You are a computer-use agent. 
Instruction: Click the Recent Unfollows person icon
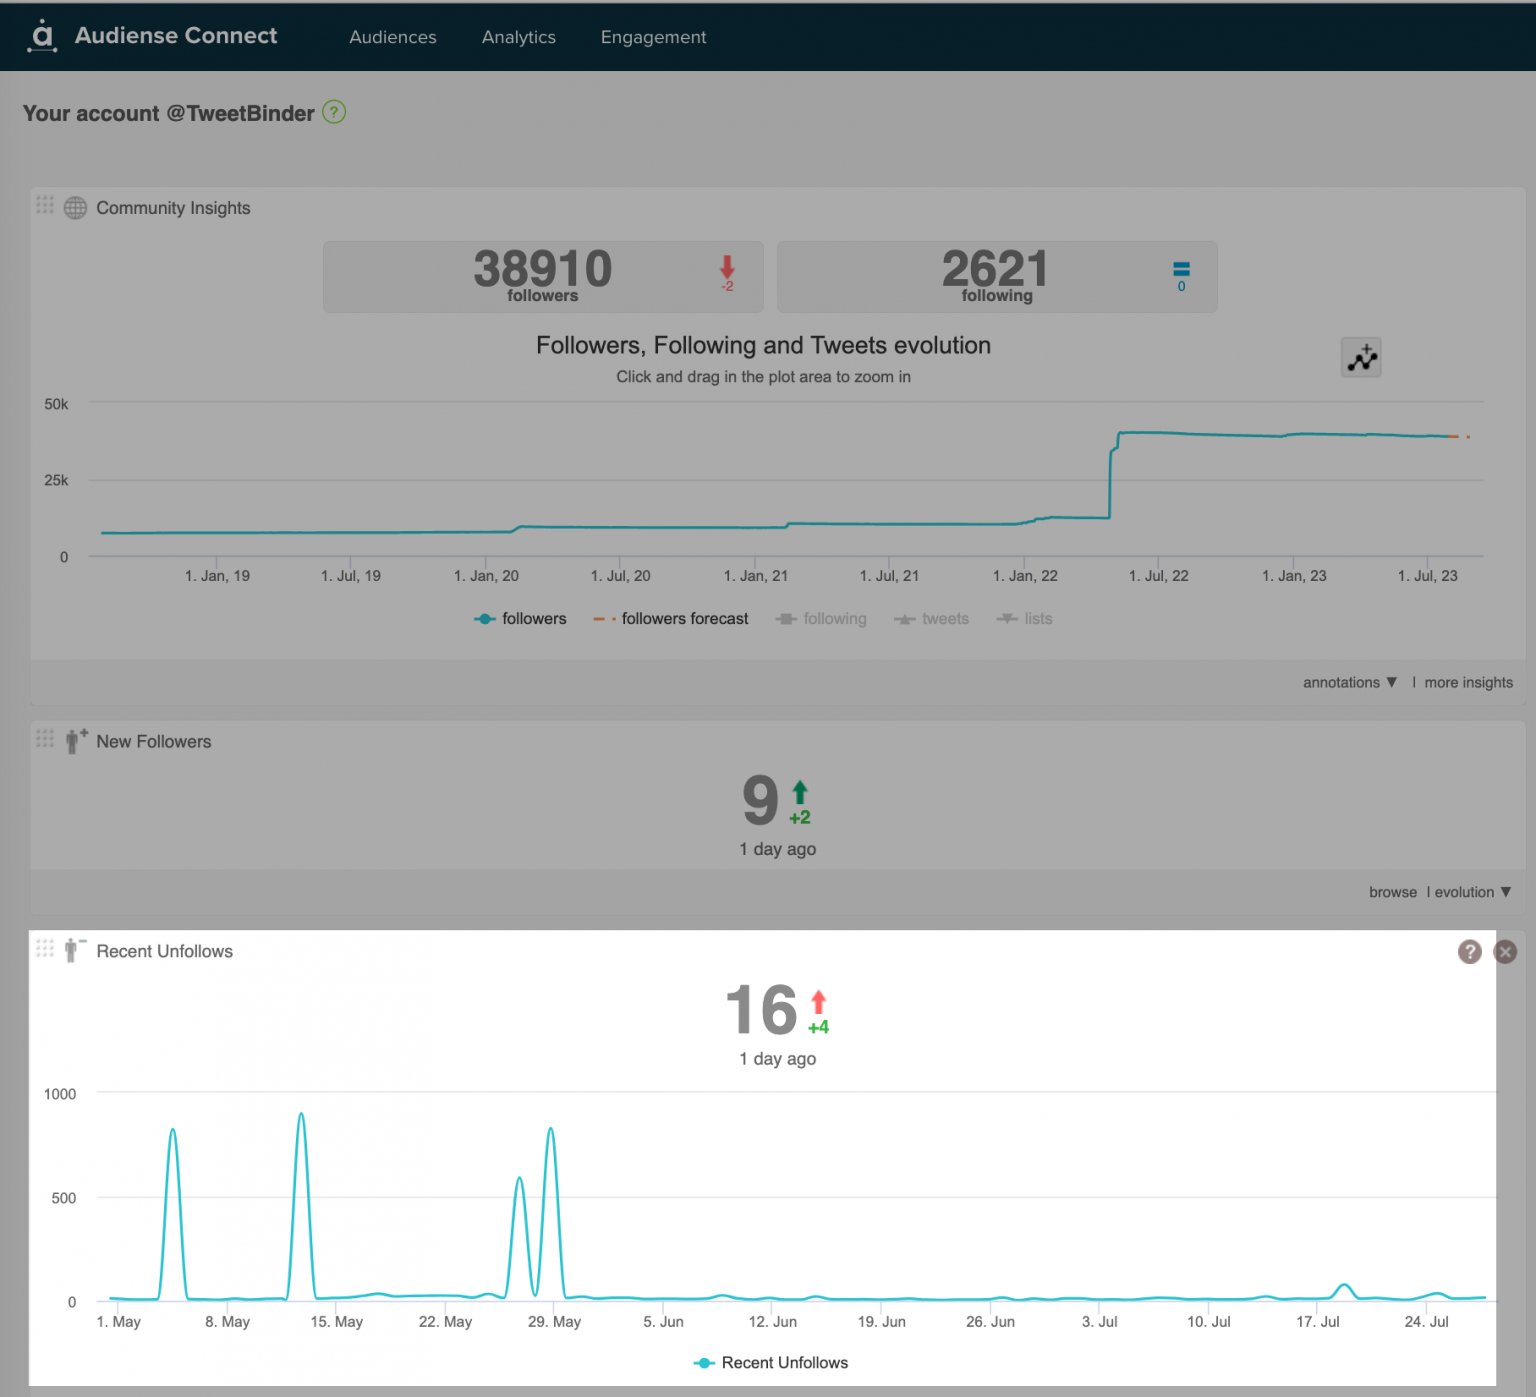click(x=74, y=951)
